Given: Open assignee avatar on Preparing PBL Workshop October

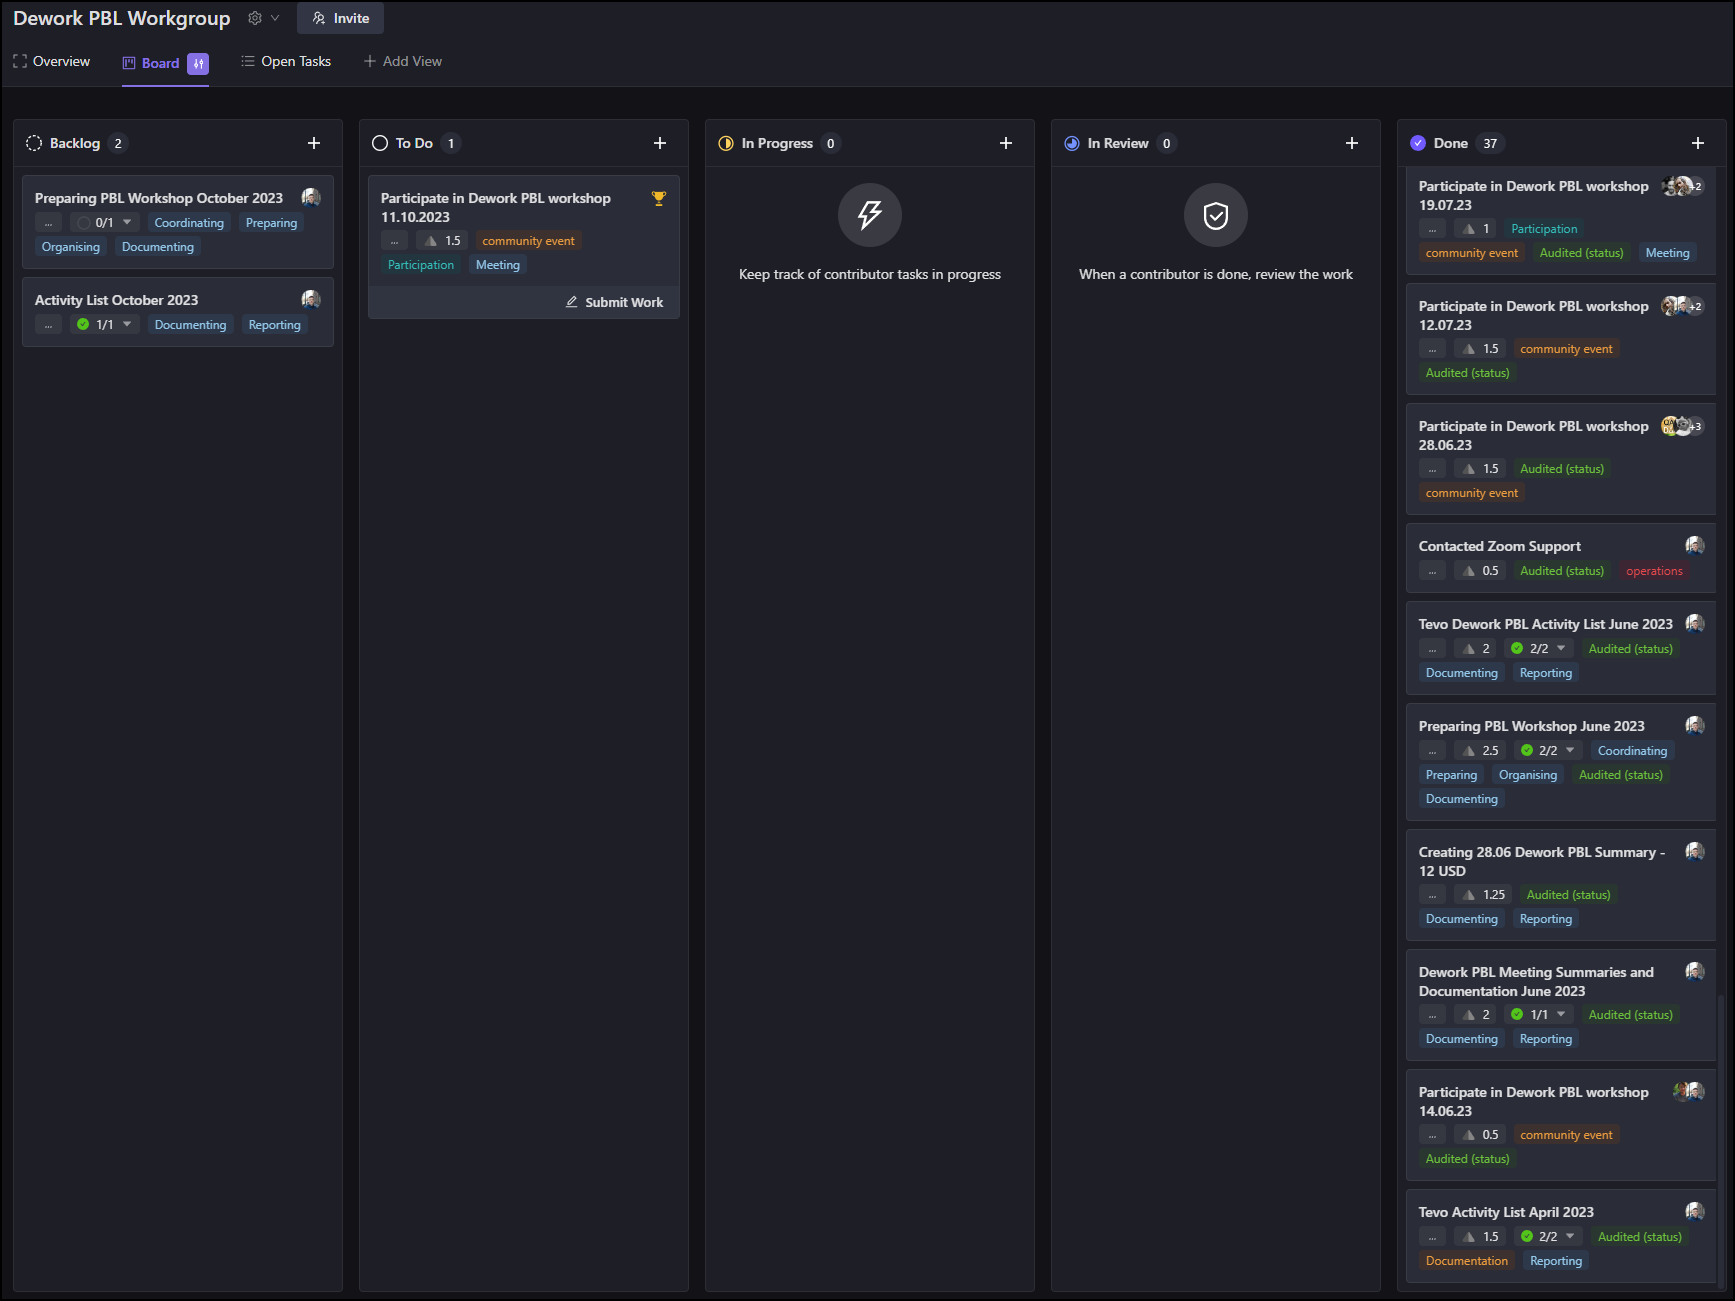Looking at the screenshot, I should 311,197.
